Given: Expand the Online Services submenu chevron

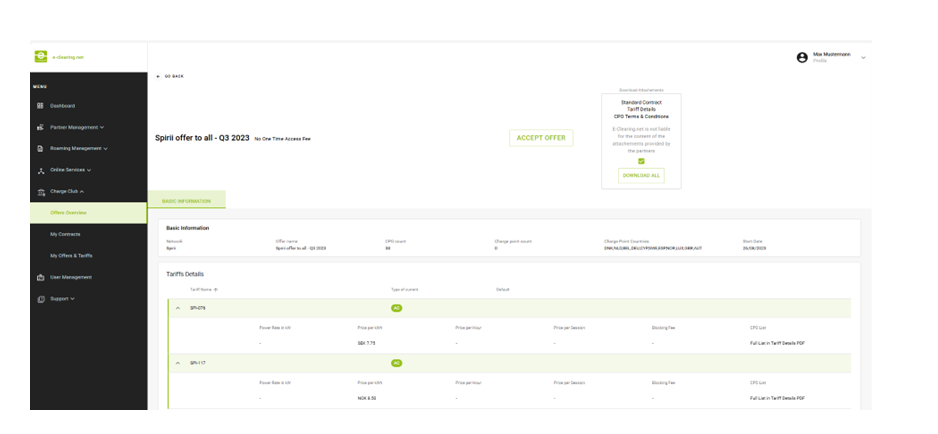Looking at the screenshot, I should 89,170.
